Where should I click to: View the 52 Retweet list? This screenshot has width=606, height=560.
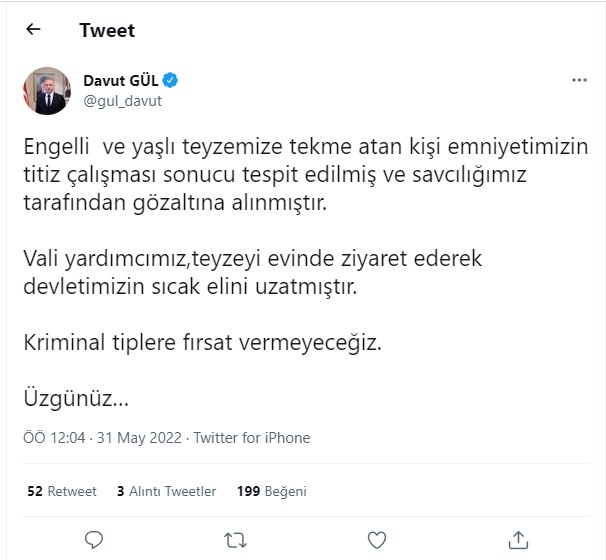62,491
